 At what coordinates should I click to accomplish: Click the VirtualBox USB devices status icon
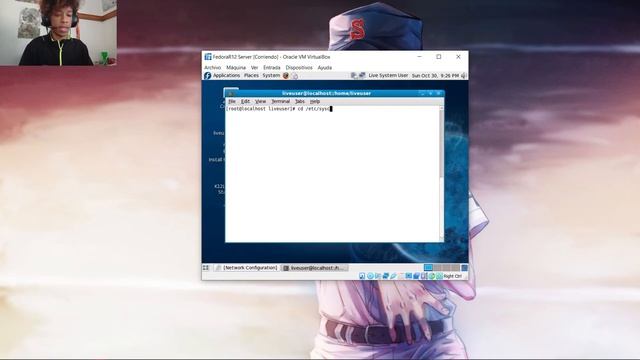(393, 276)
